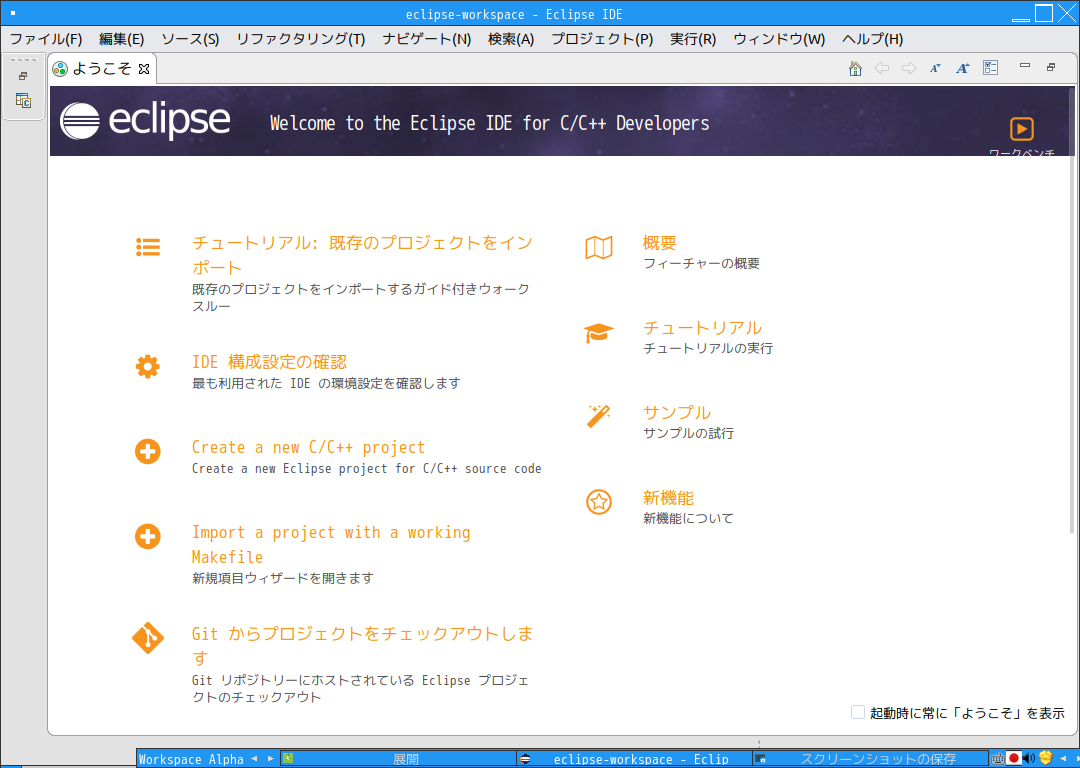The image size is (1080, 768).
Task: Click the サンプルの試行 description text
Action: pos(688,433)
